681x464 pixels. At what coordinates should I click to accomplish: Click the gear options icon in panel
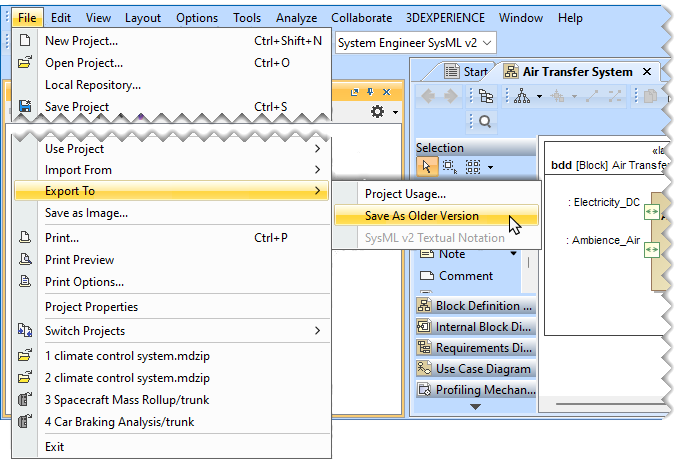pos(377,112)
